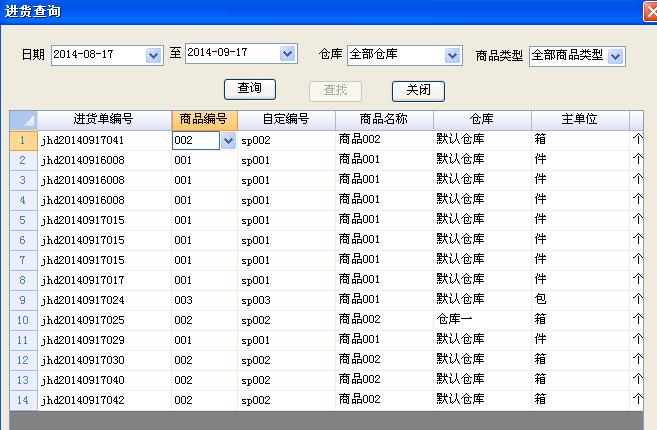The height and width of the screenshot is (430, 657).
Task: Click 002 code cell in row 13
Action: 204,380
